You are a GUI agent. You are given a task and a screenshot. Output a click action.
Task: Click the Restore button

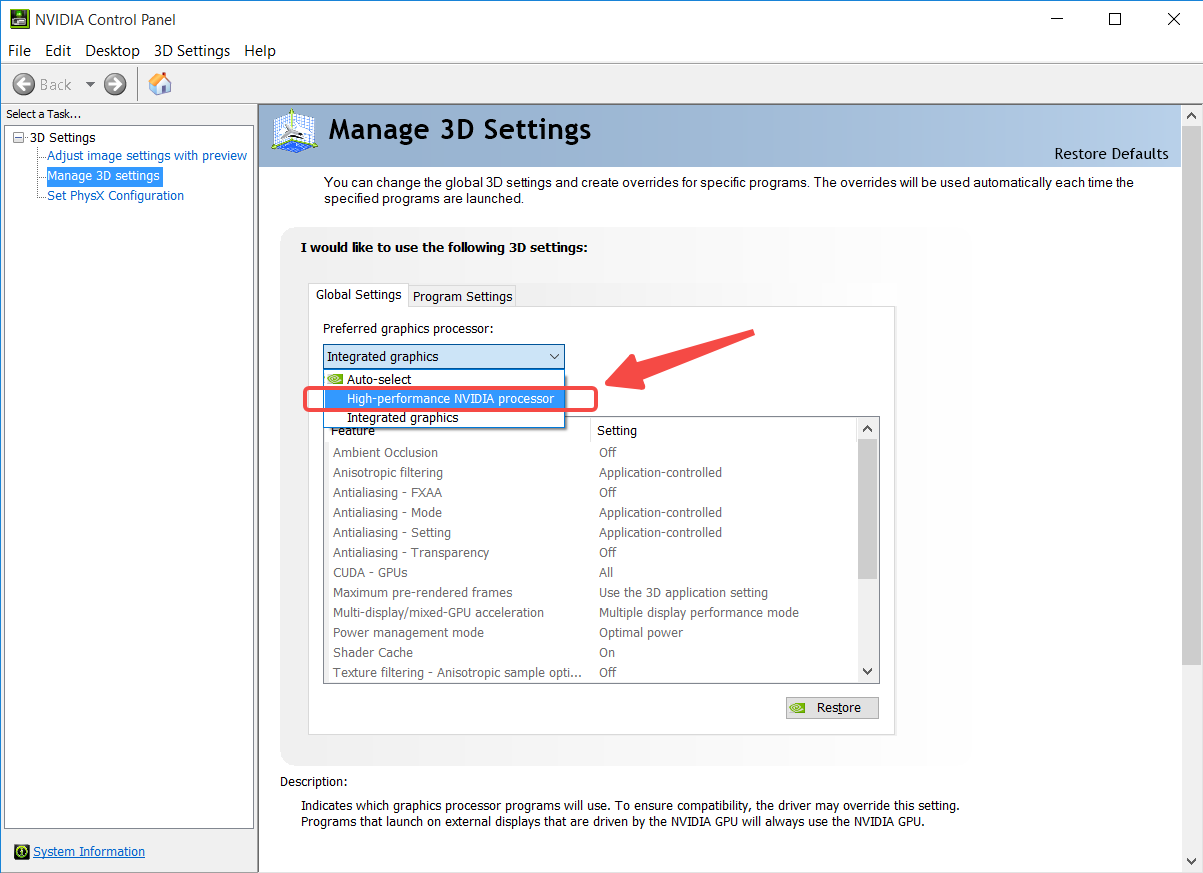click(832, 708)
